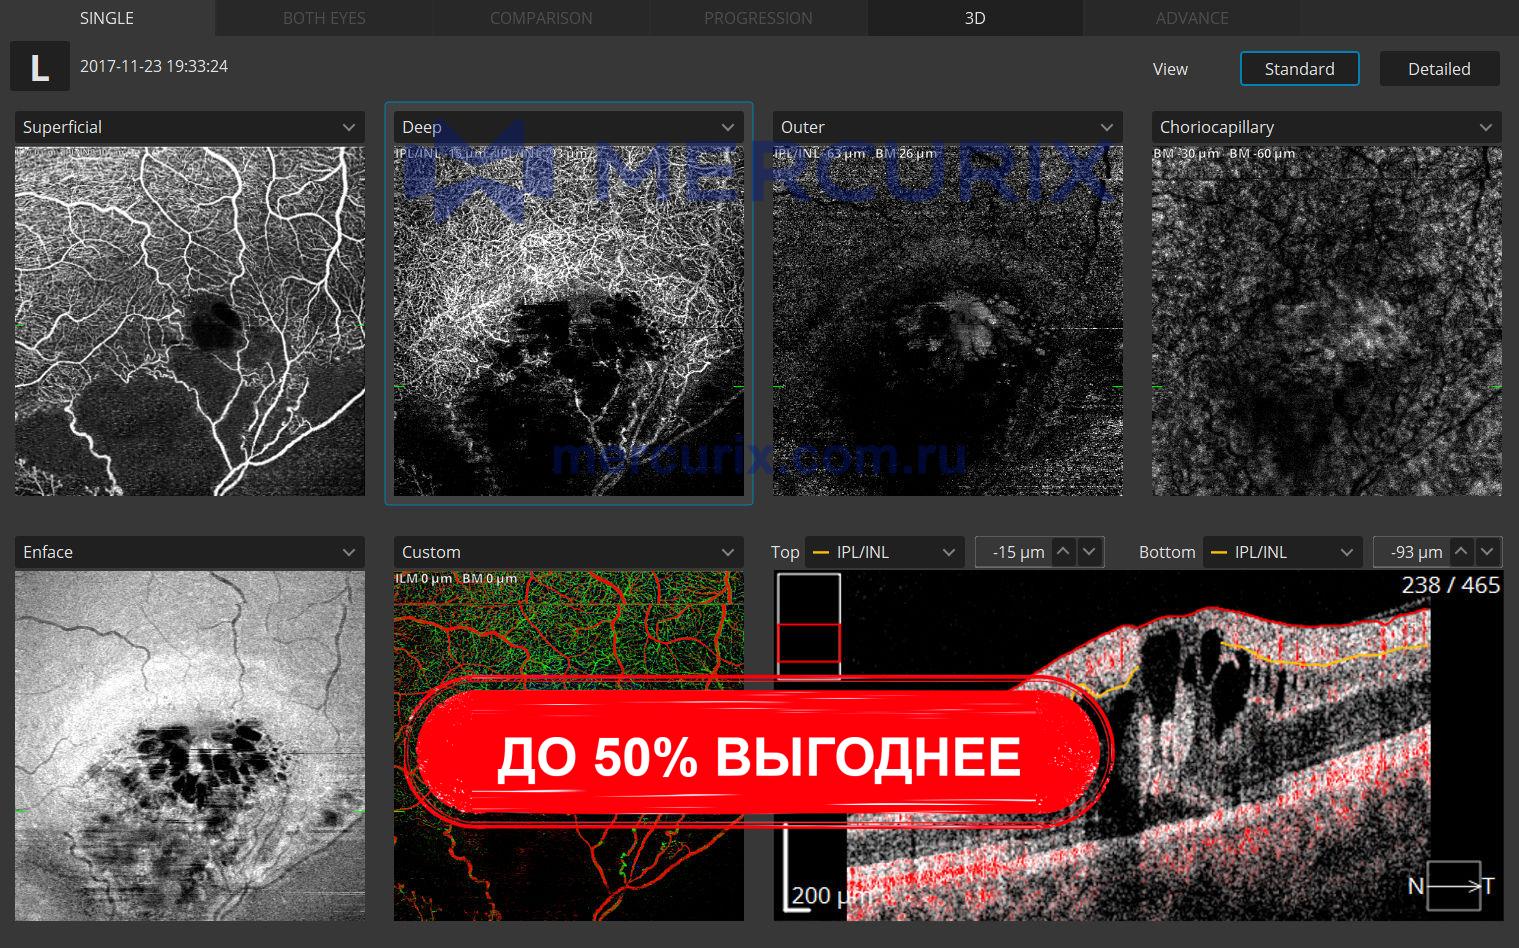The width and height of the screenshot is (1519, 948).
Task: Expand the Deep layer dropdown
Action: coord(569,127)
